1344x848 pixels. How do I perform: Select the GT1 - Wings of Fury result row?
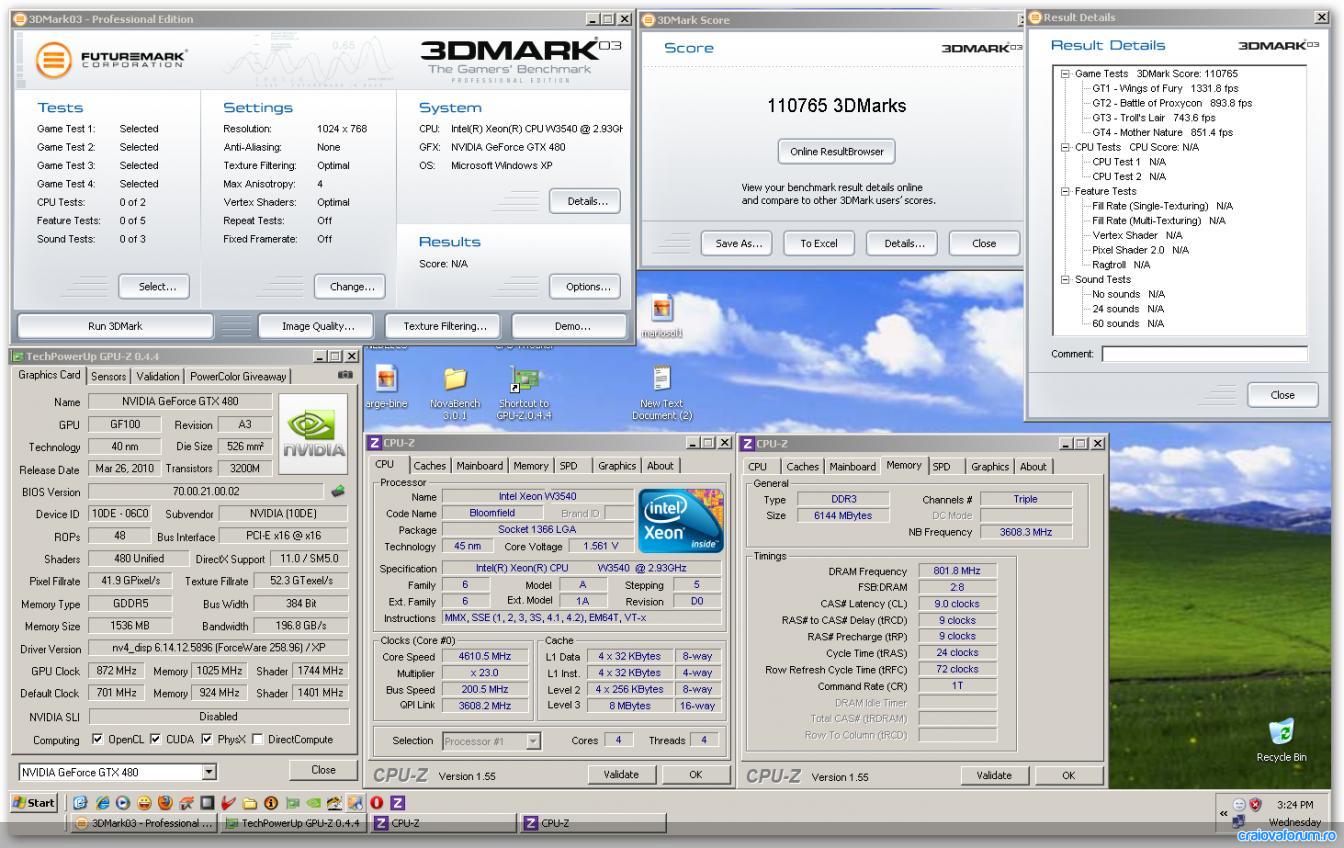coord(1165,88)
